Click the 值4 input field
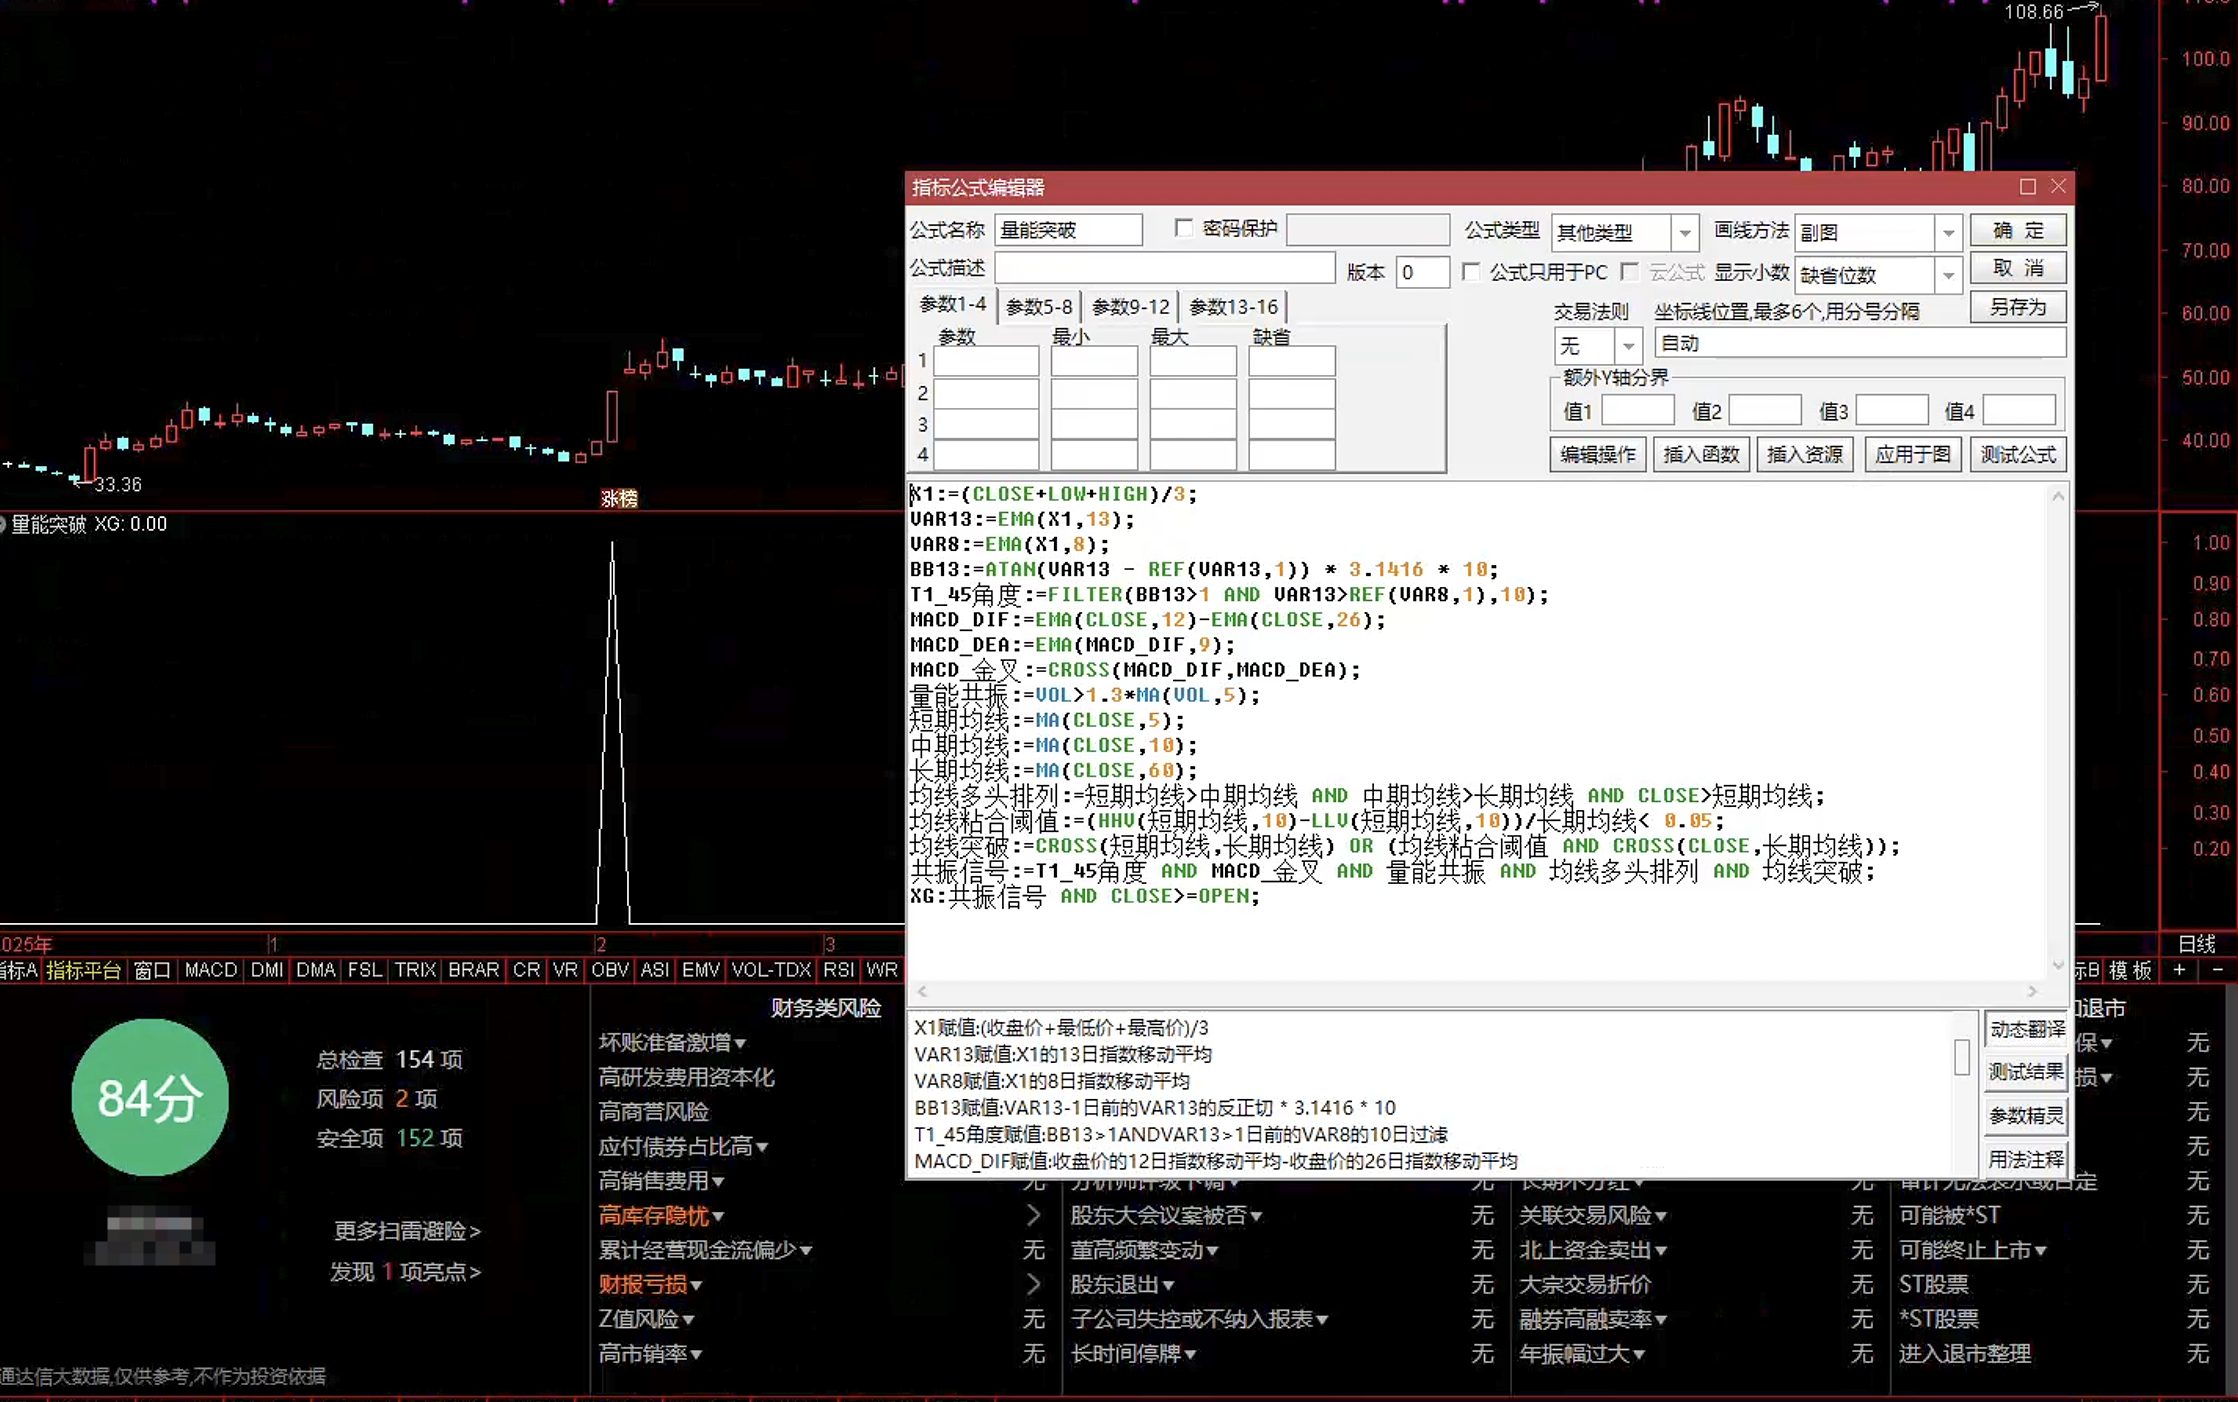This screenshot has width=2238, height=1402. (x=2019, y=411)
